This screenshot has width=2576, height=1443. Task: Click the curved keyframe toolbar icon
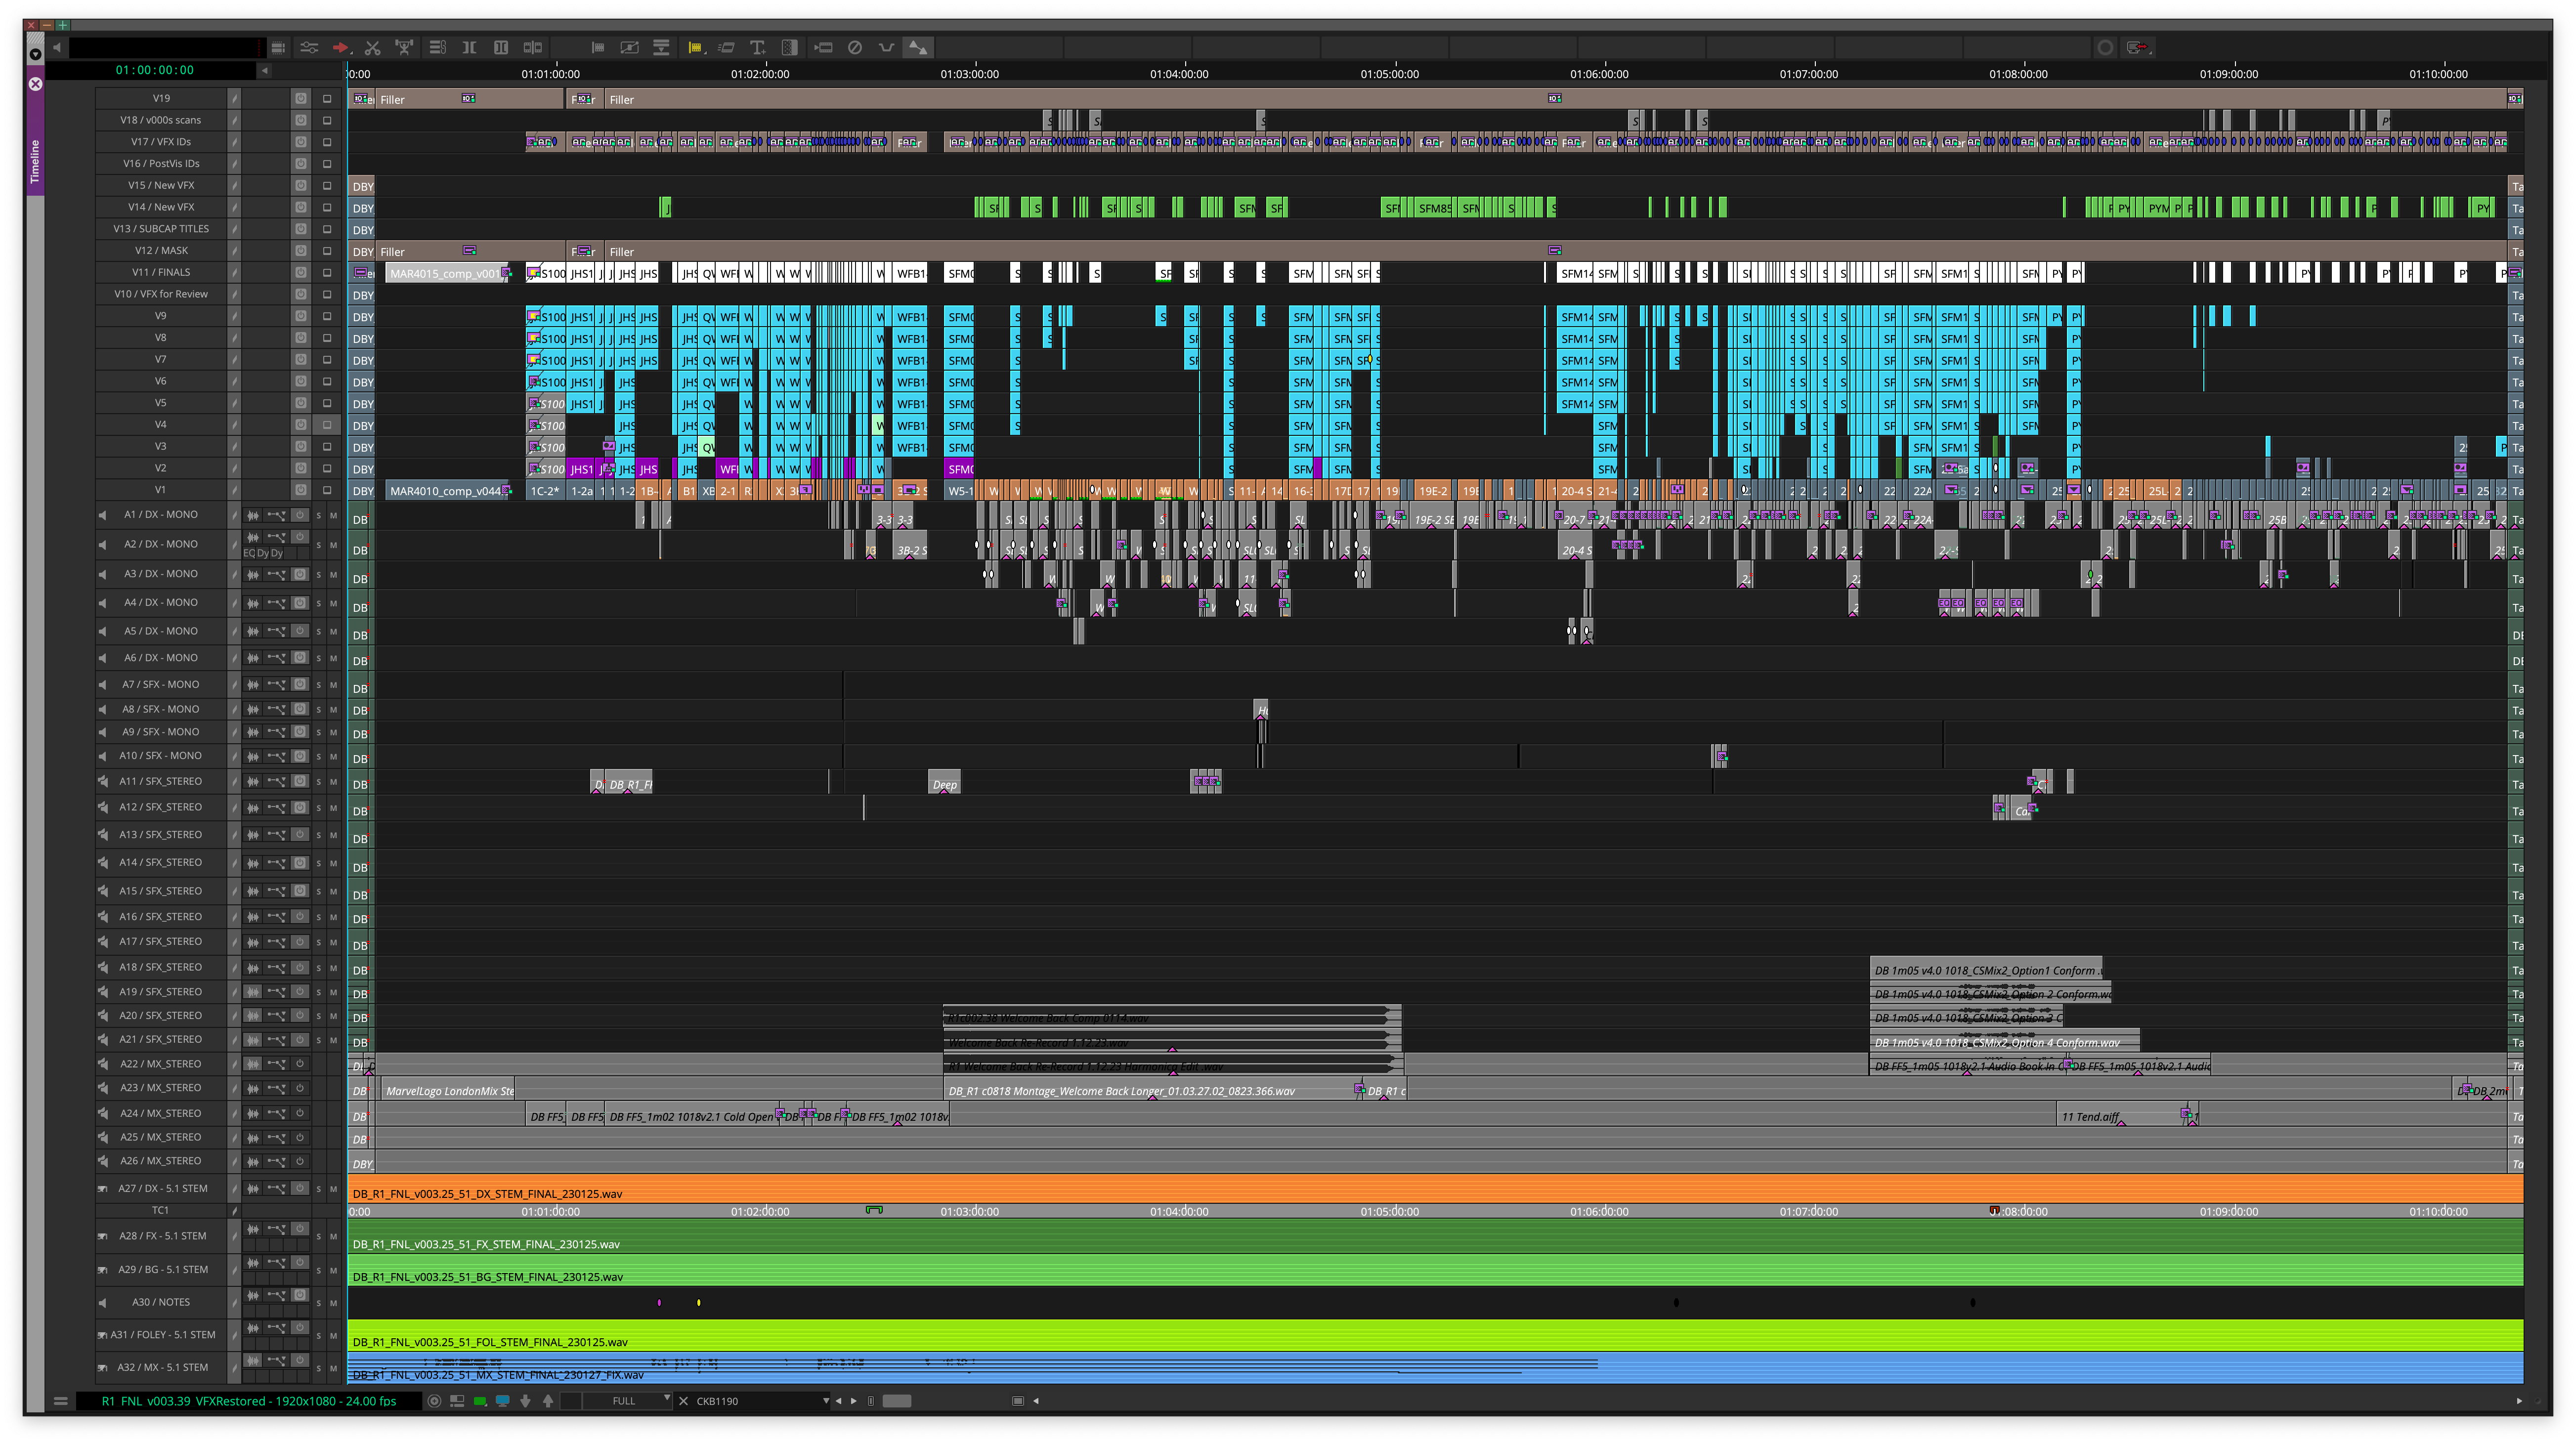(886, 47)
